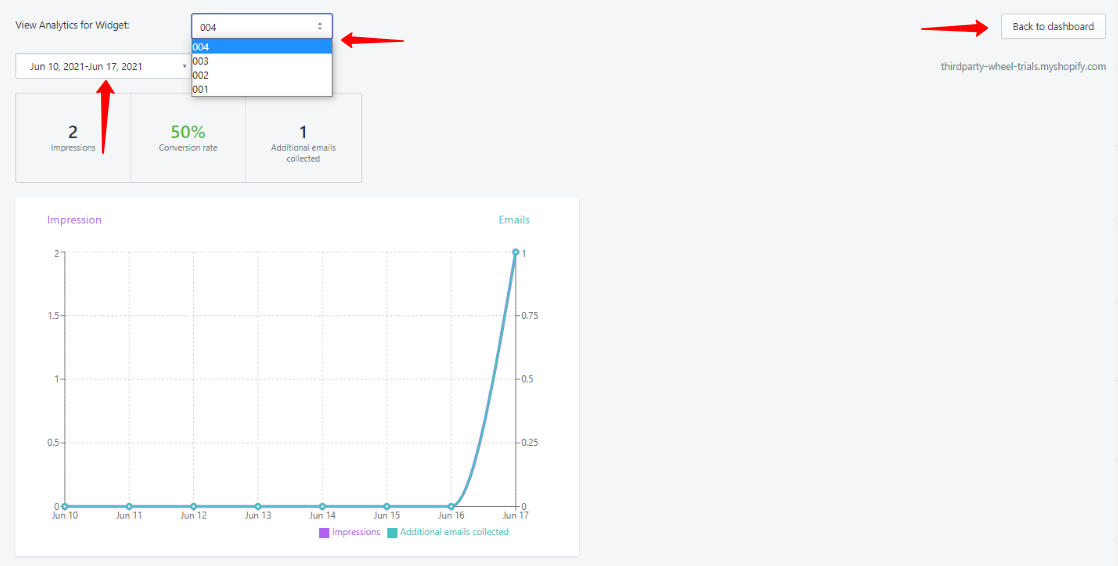The width and height of the screenshot is (1118, 566).
Task: Click the Impressions legend label
Action: coord(356,532)
